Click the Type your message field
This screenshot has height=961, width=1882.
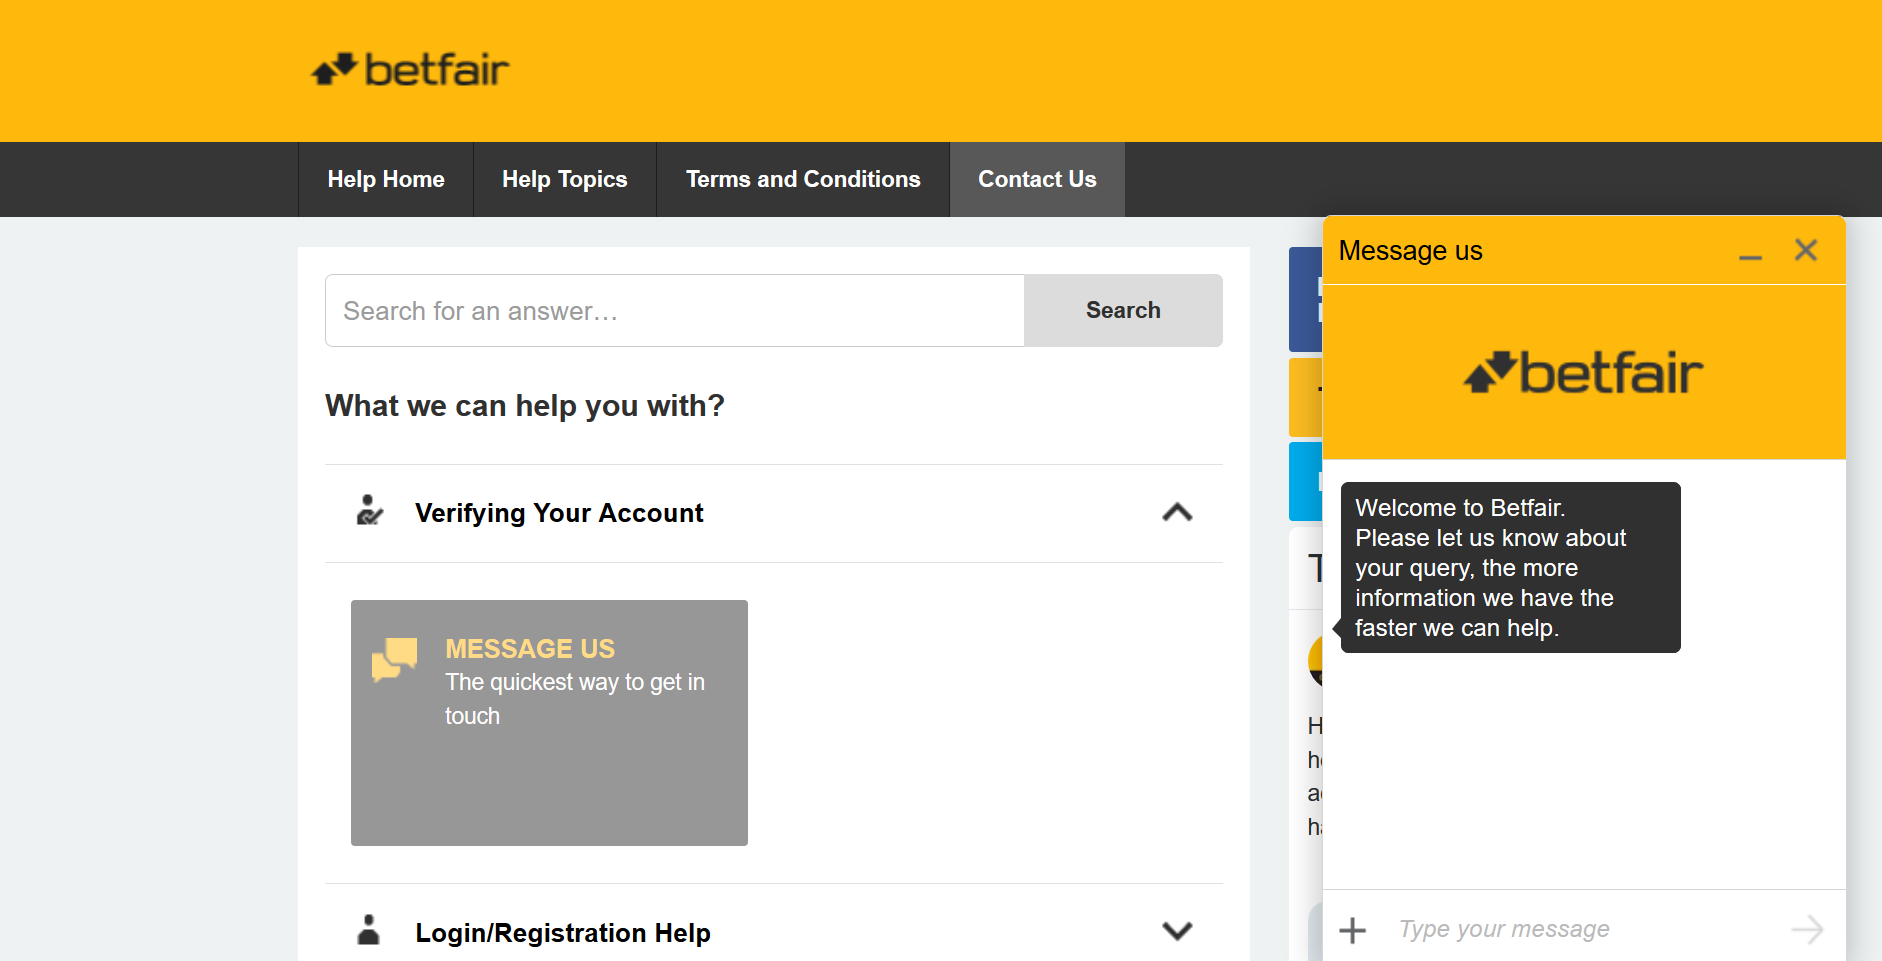(x=1585, y=929)
